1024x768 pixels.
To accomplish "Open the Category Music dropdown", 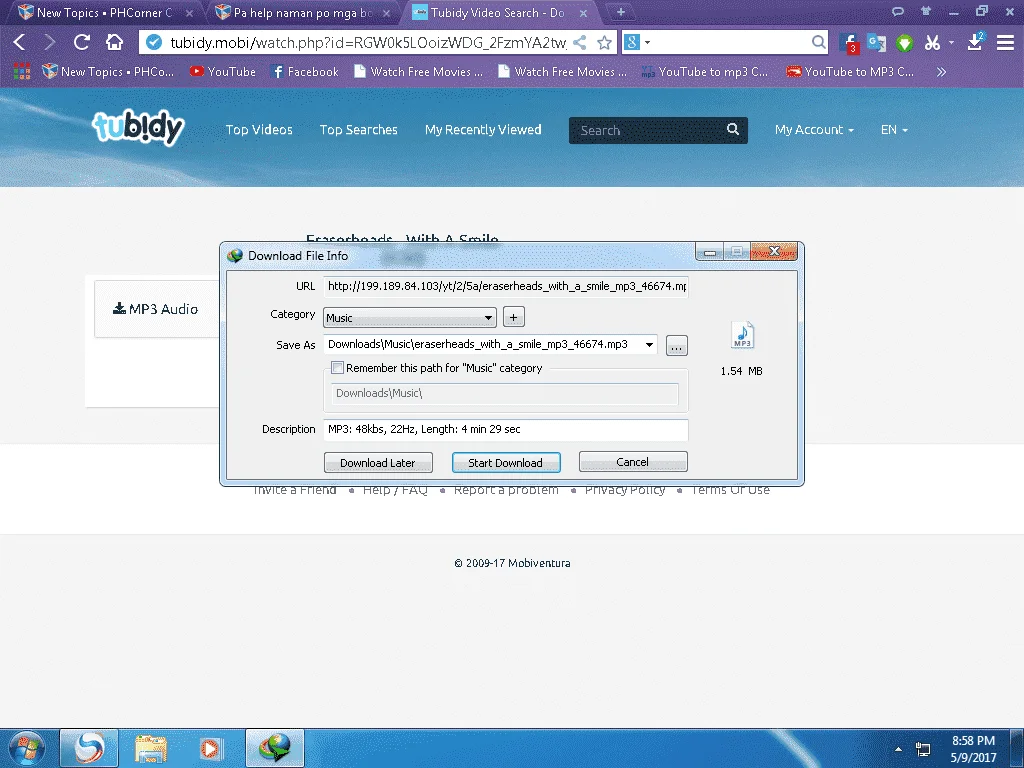I will [x=409, y=317].
